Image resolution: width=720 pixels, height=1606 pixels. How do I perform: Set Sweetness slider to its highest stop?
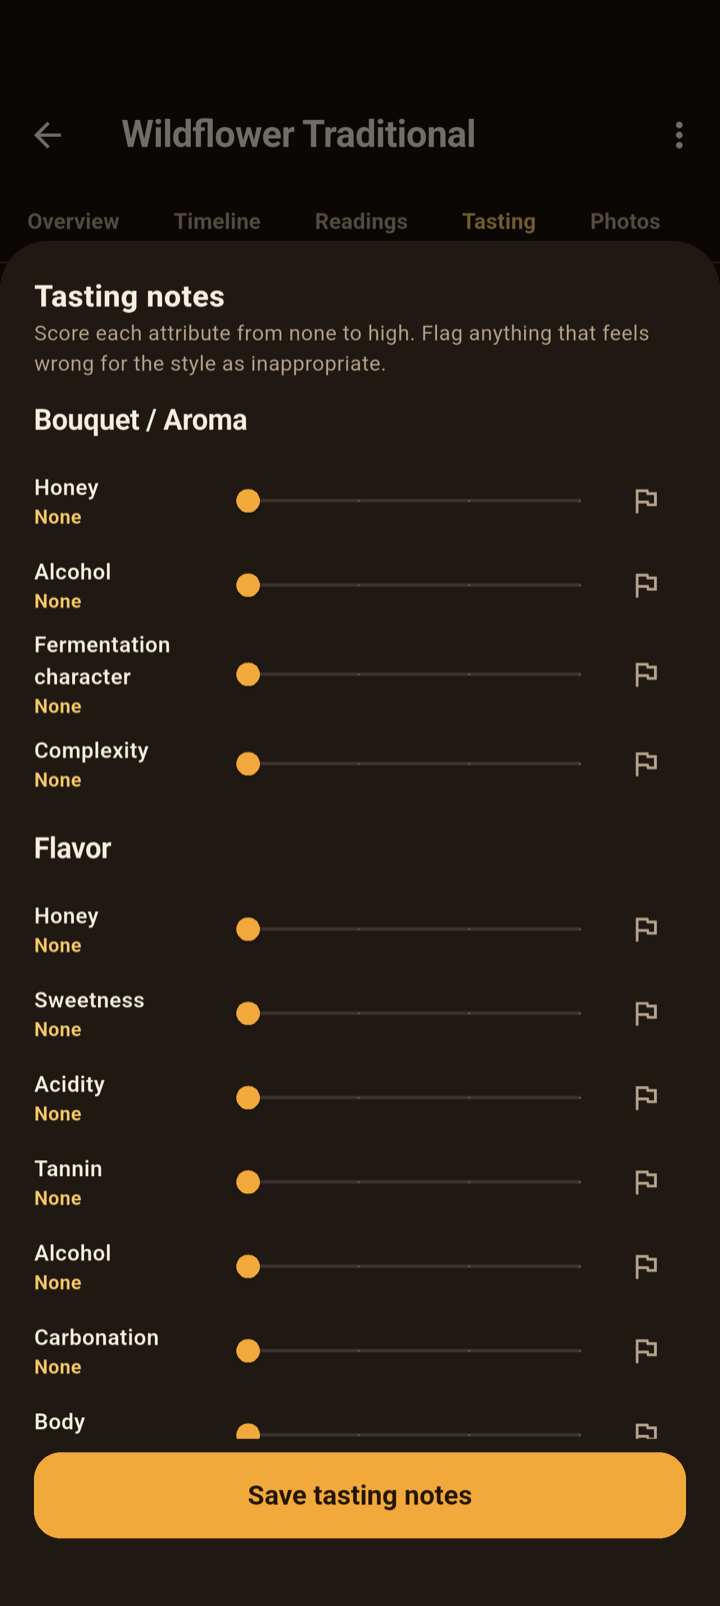pyautogui.click(x=580, y=1014)
